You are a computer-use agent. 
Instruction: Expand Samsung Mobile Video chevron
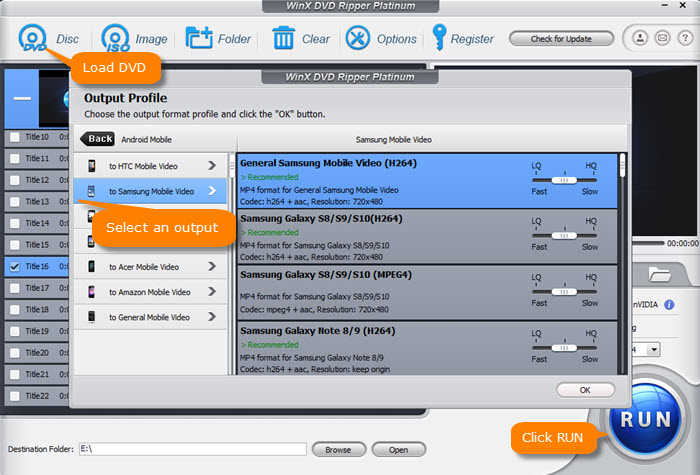[x=212, y=191]
